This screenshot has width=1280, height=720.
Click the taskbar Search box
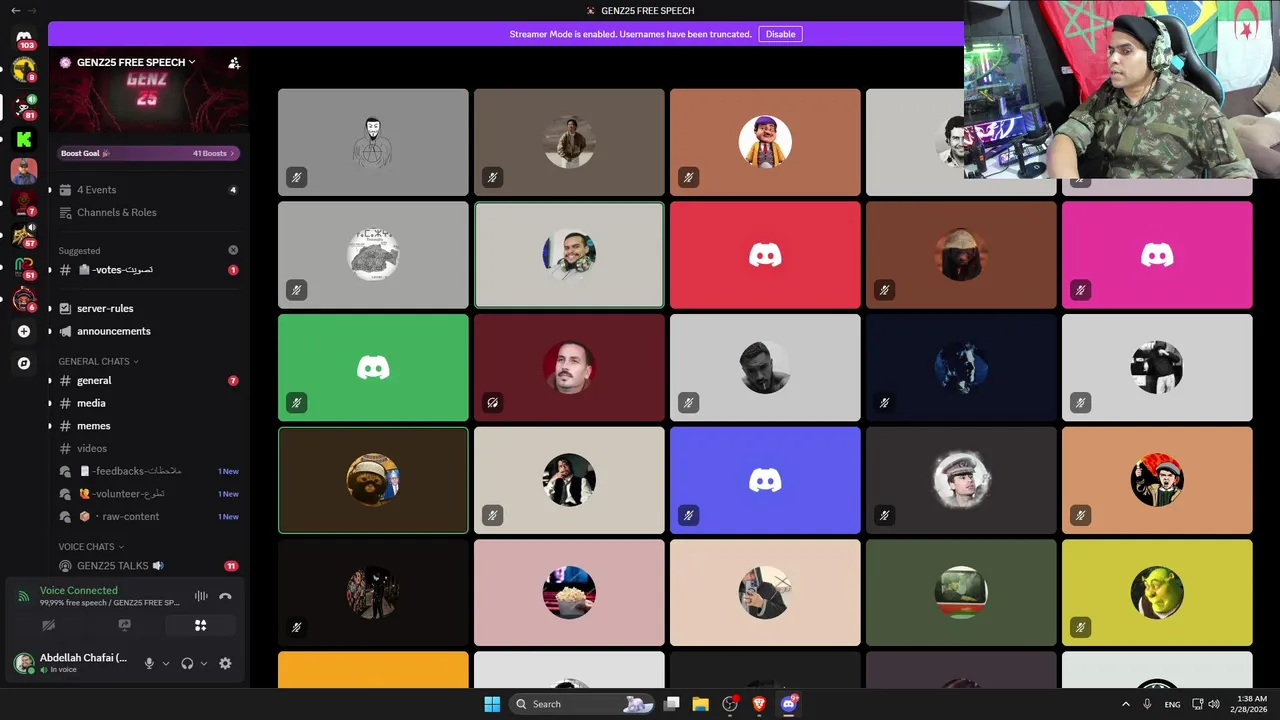pyautogui.click(x=582, y=704)
